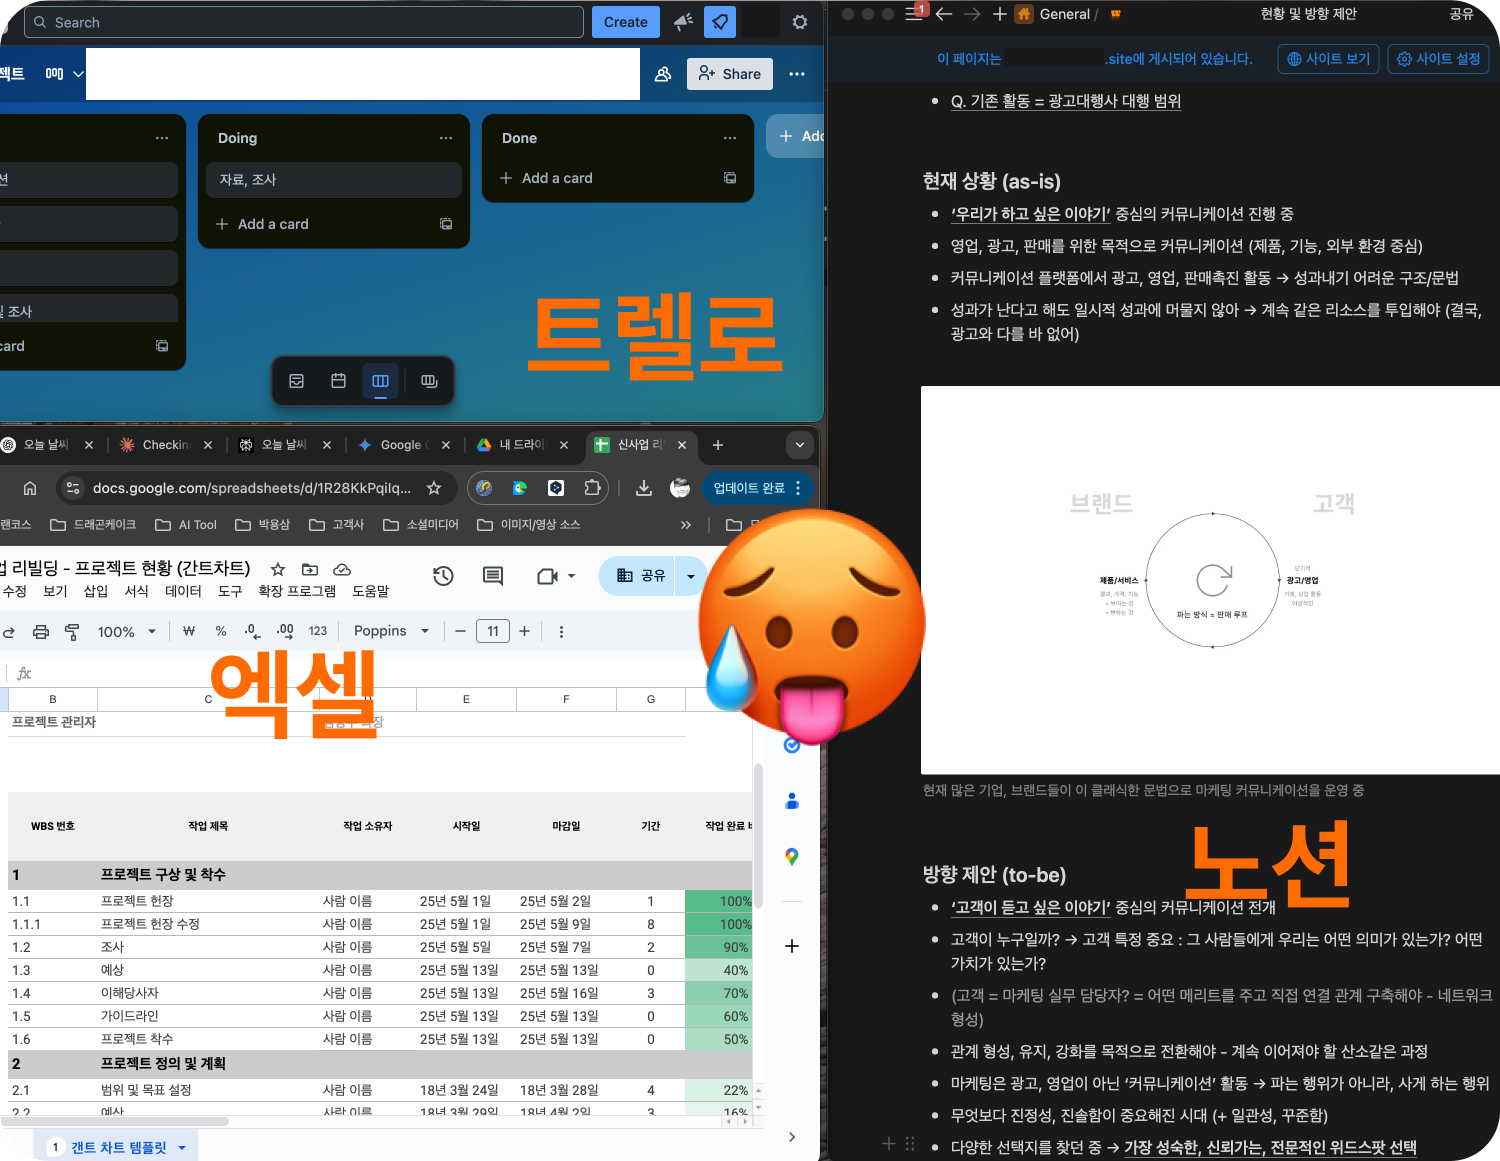
Task: Open Chrome downloads icon
Action: 644,488
